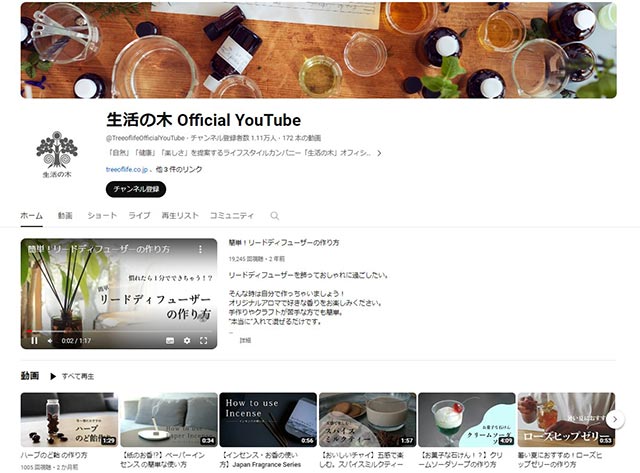The height and width of the screenshot is (473, 640).
Task: Open the Paper Incense video thumbnail
Action: pyautogui.click(x=169, y=420)
